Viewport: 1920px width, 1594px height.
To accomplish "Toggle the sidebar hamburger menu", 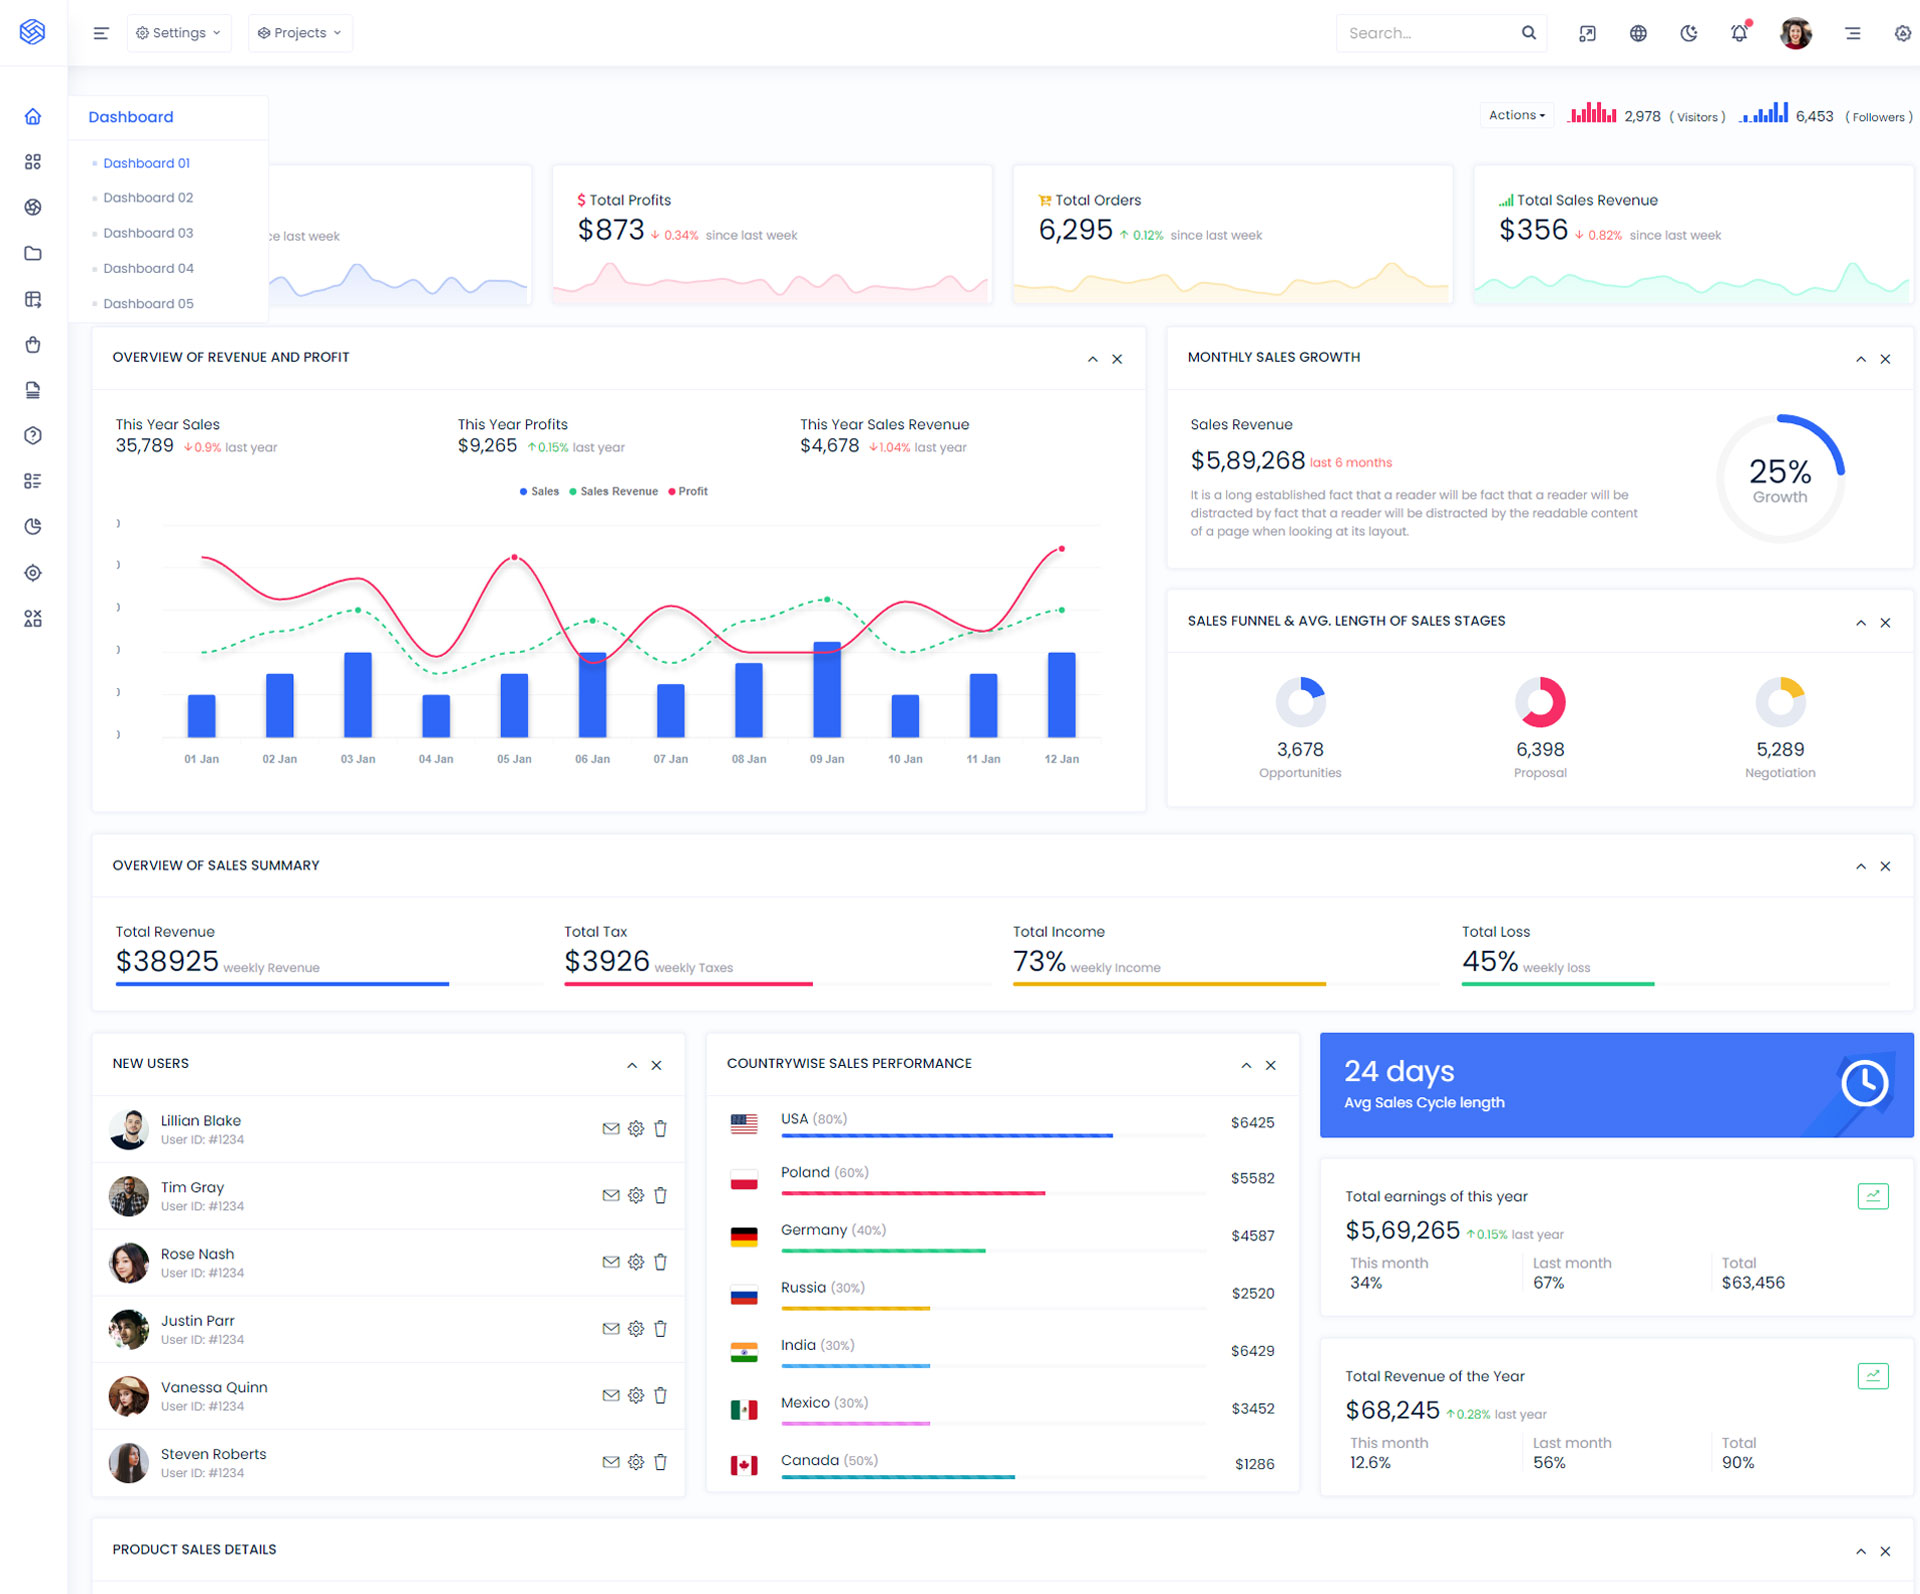I will pos(101,33).
